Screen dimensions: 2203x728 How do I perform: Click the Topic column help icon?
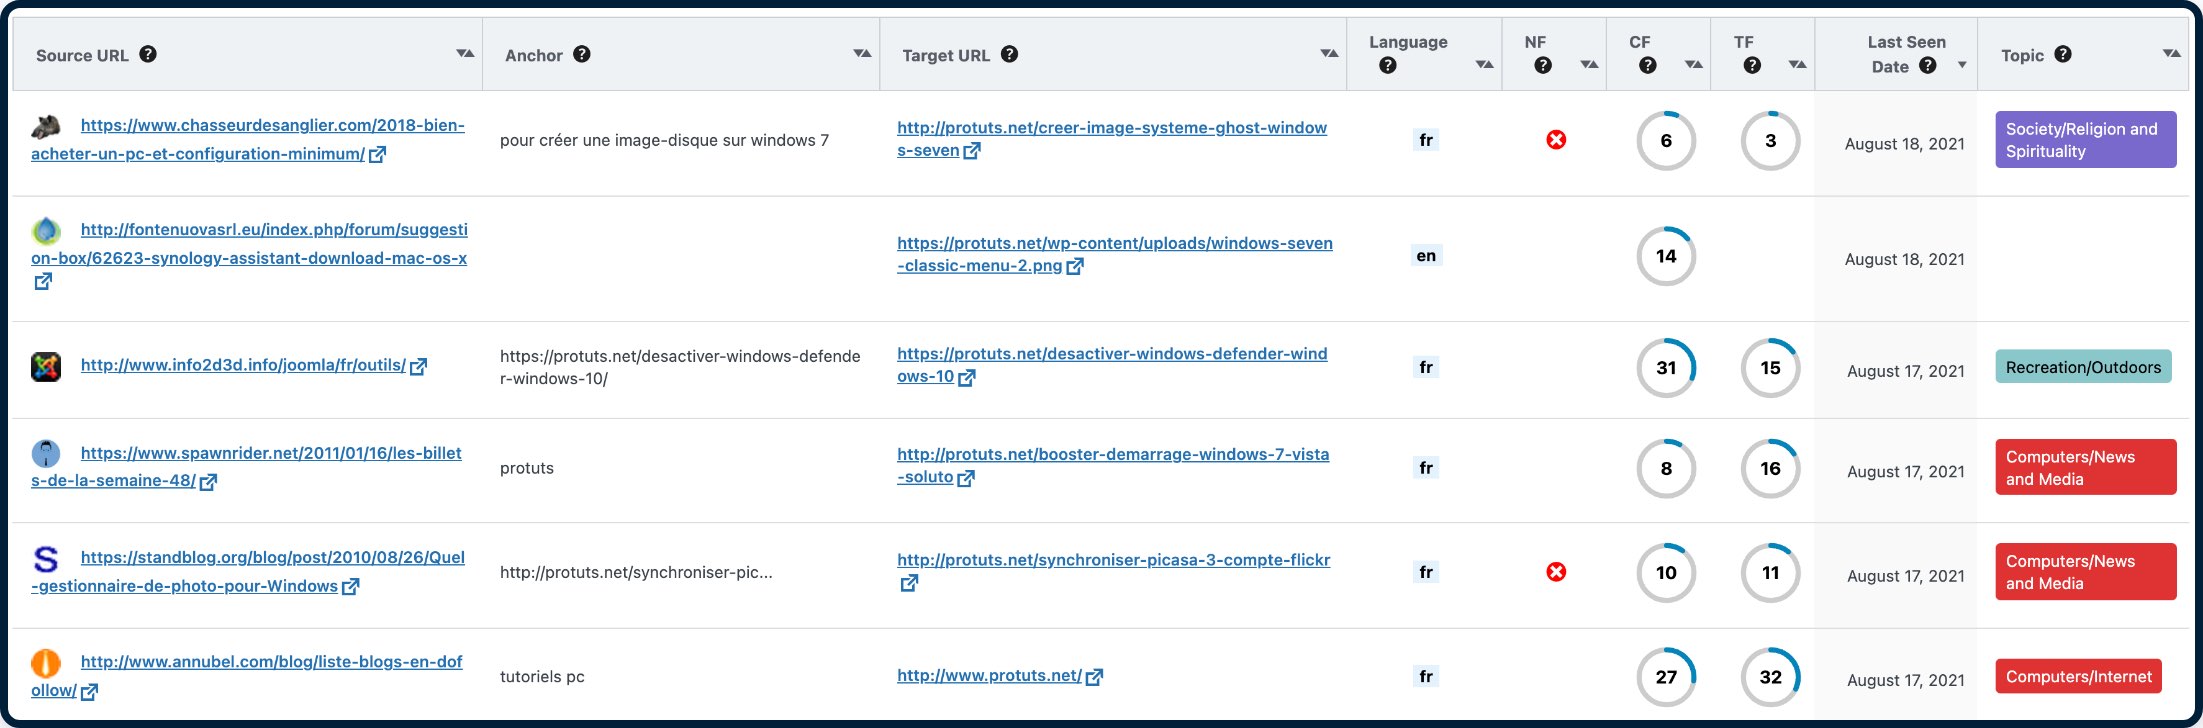(2063, 54)
